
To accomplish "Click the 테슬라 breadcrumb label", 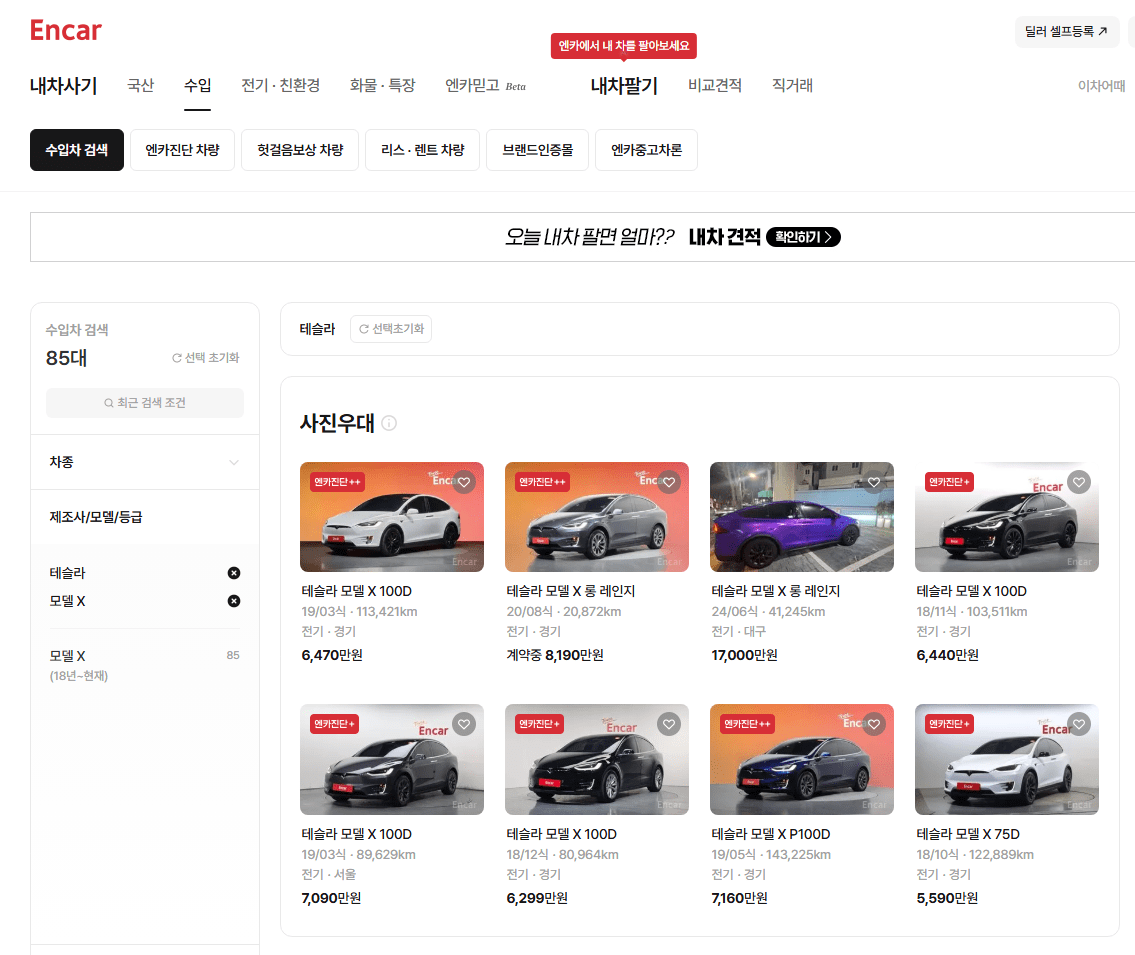I will click(317, 329).
